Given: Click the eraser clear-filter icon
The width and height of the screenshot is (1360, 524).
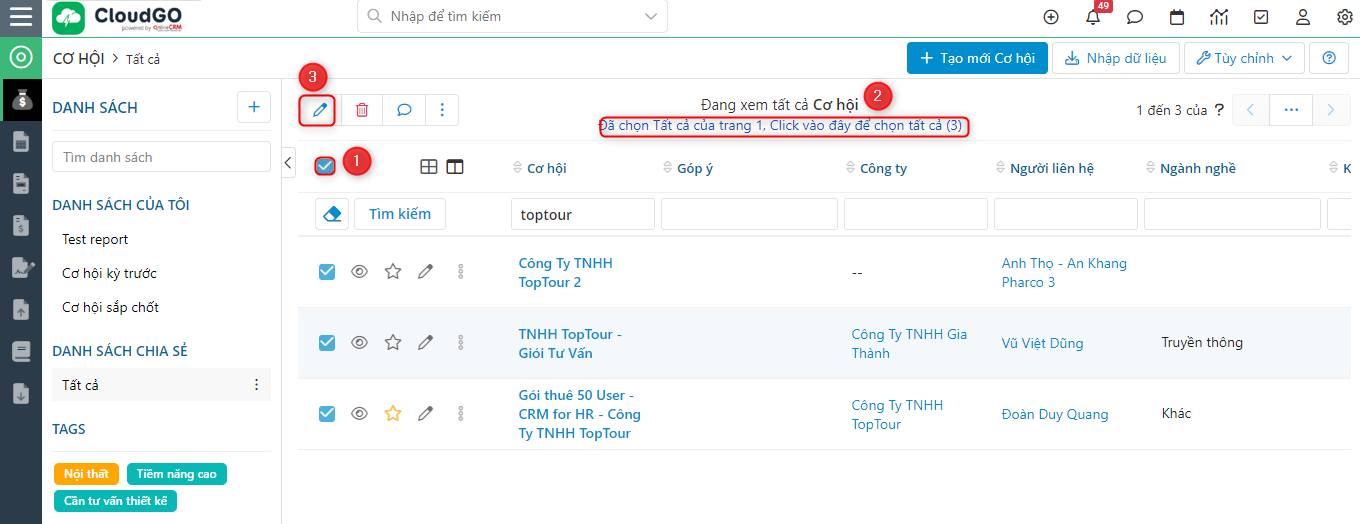Looking at the screenshot, I should 332,214.
